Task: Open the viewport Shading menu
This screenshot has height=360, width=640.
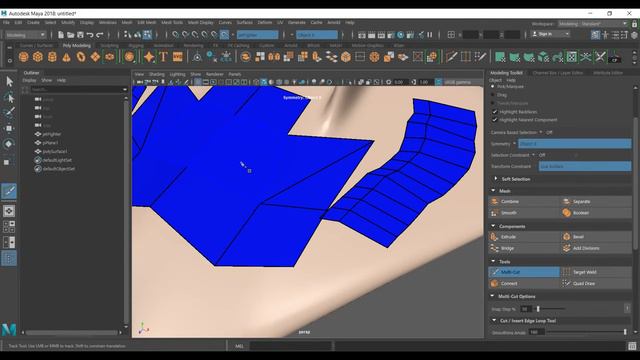Action: 156,74
